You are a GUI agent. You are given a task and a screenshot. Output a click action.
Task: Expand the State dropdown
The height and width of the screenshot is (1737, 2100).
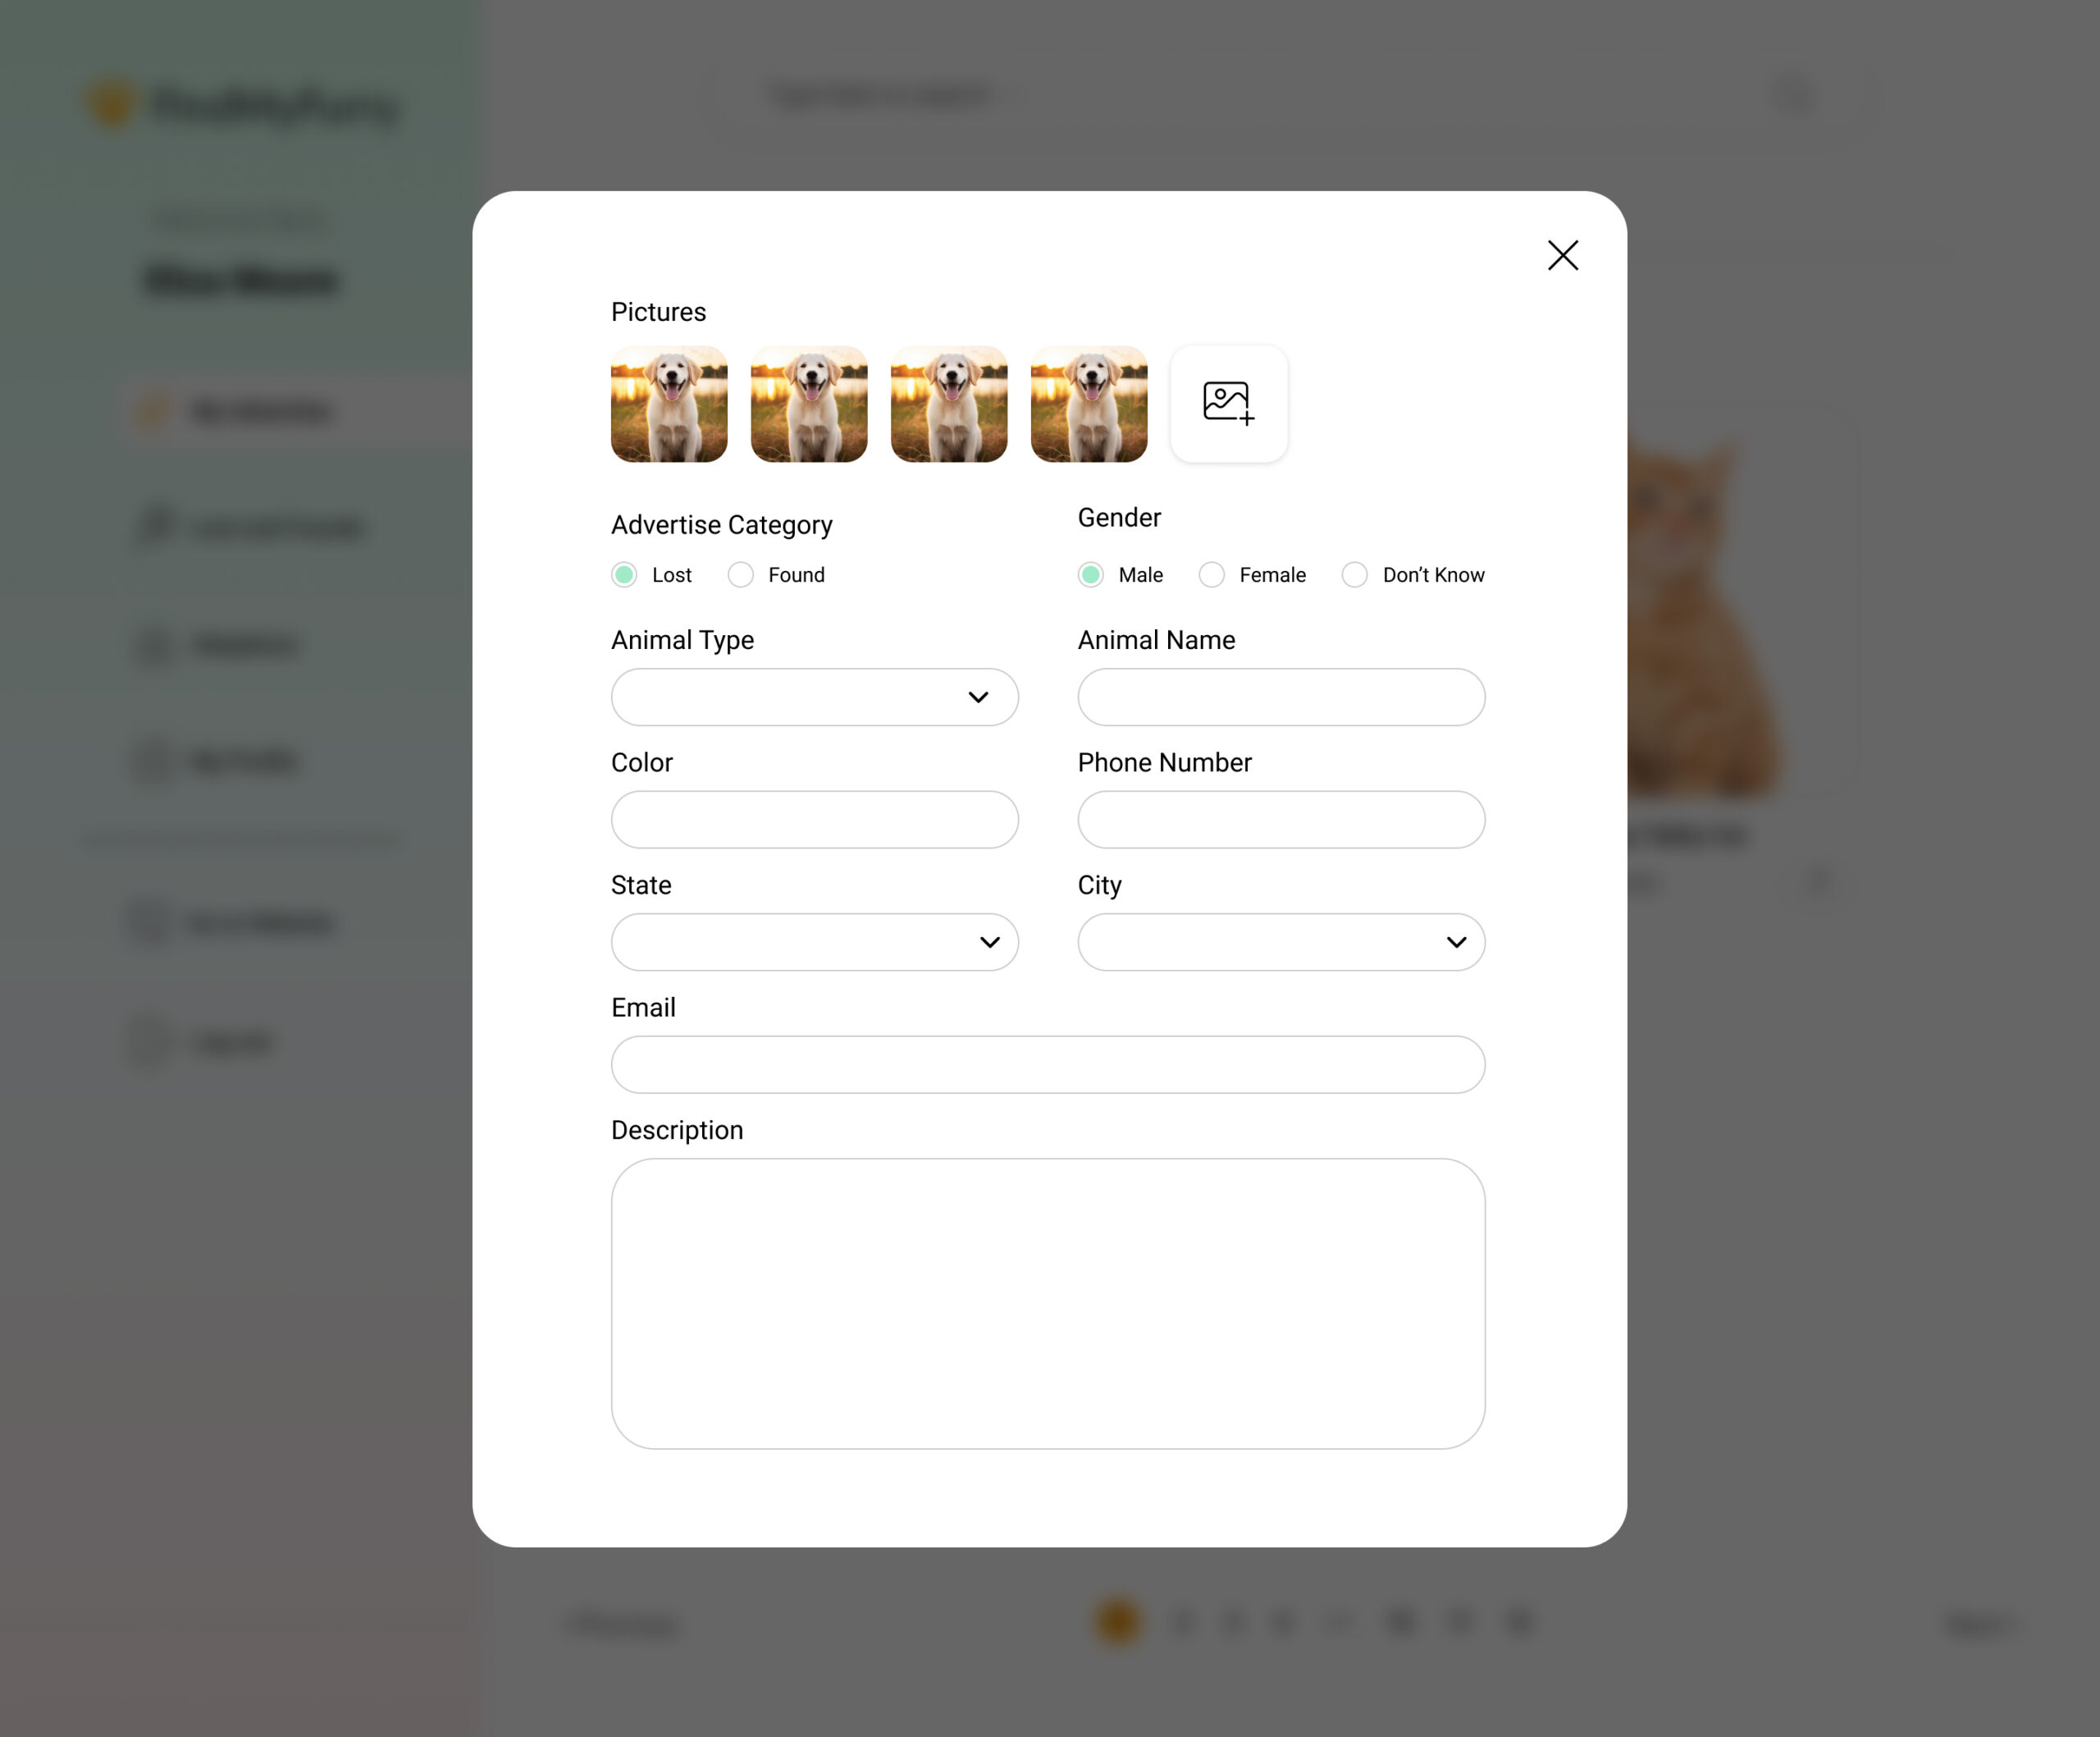pyautogui.click(x=815, y=942)
